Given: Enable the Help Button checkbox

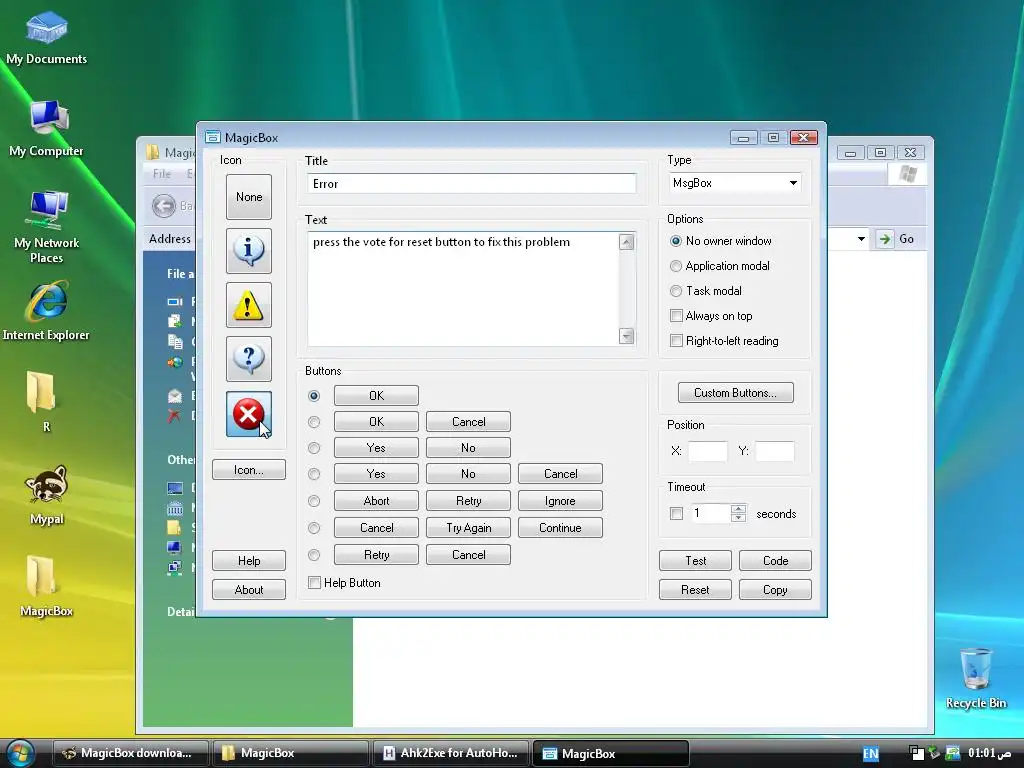Looking at the screenshot, I should [314, 583].
